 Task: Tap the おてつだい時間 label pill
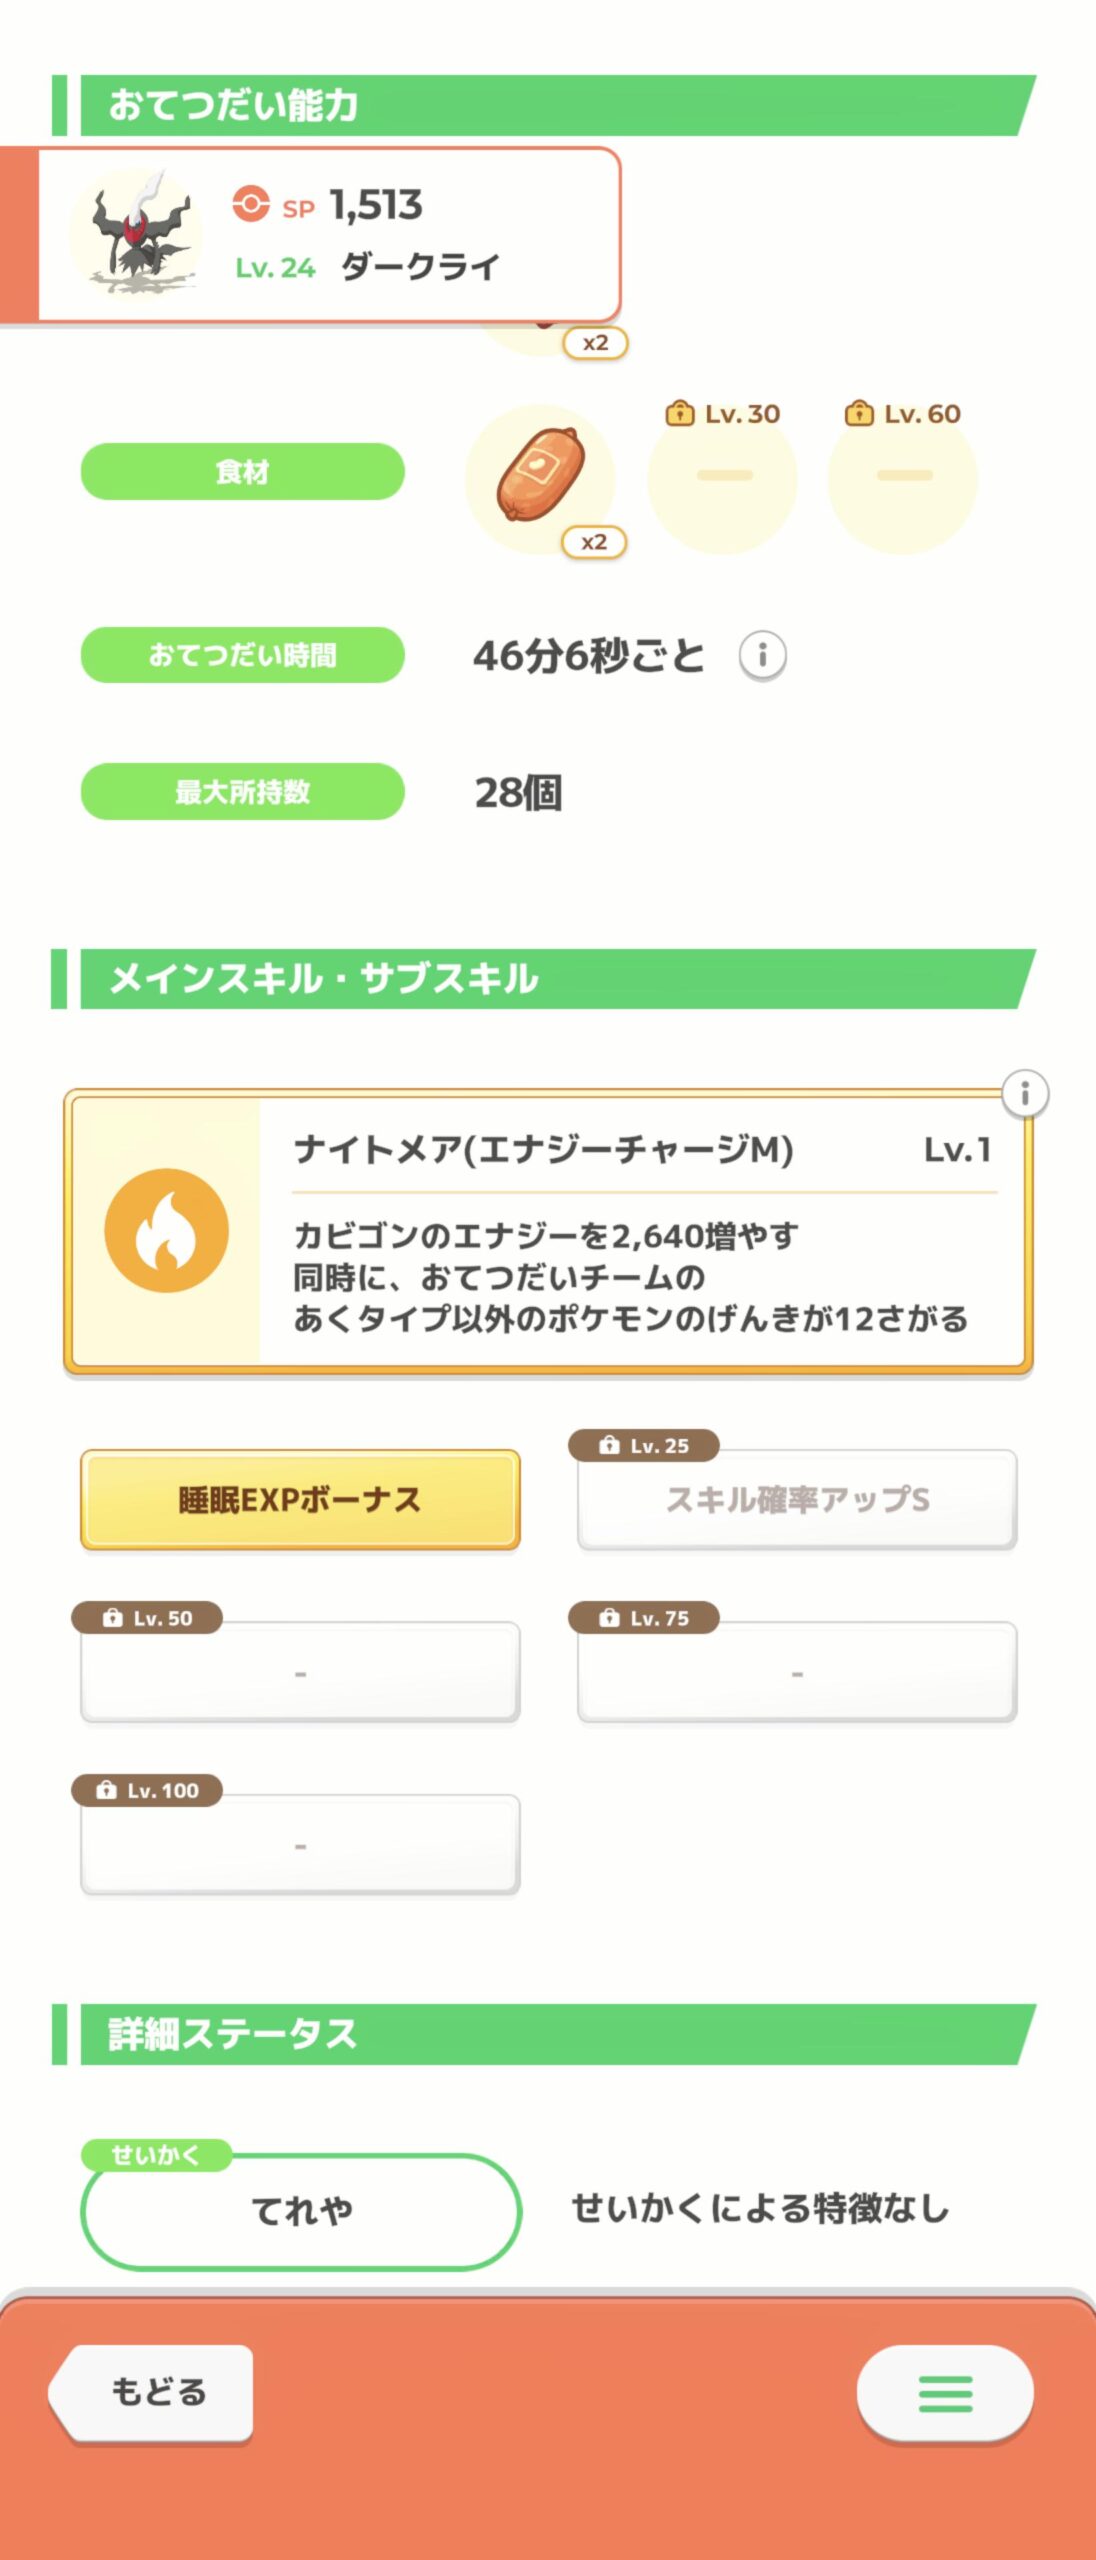pos(243,655)
